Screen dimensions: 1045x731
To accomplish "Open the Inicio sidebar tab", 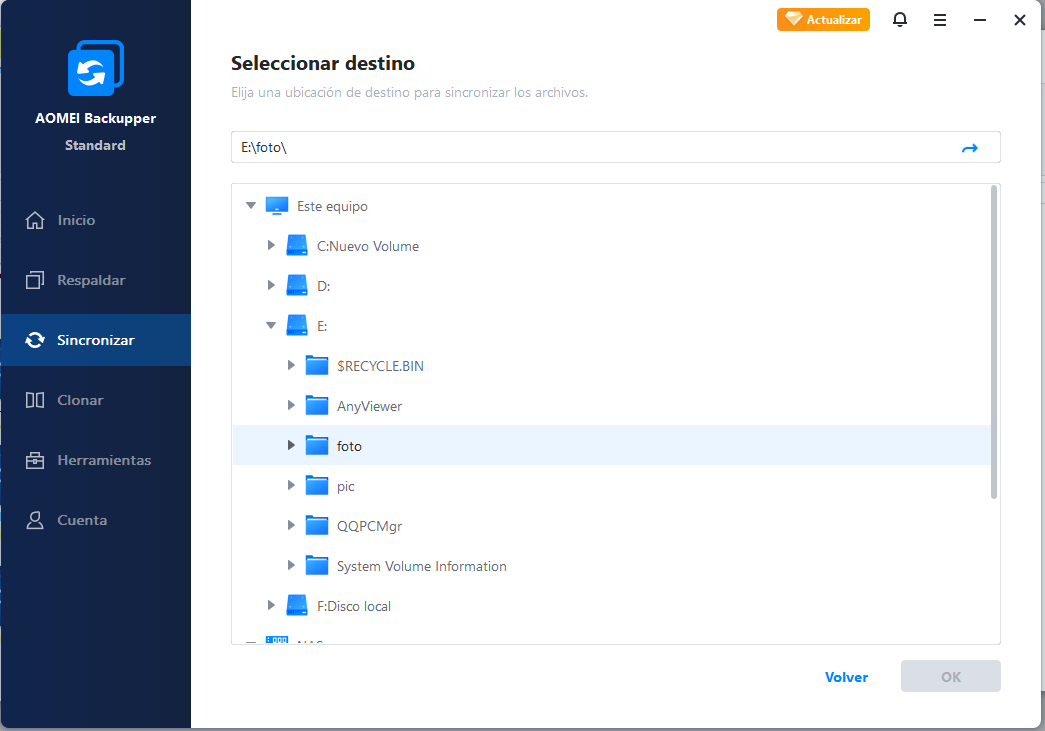I will [x=76, y=220].
